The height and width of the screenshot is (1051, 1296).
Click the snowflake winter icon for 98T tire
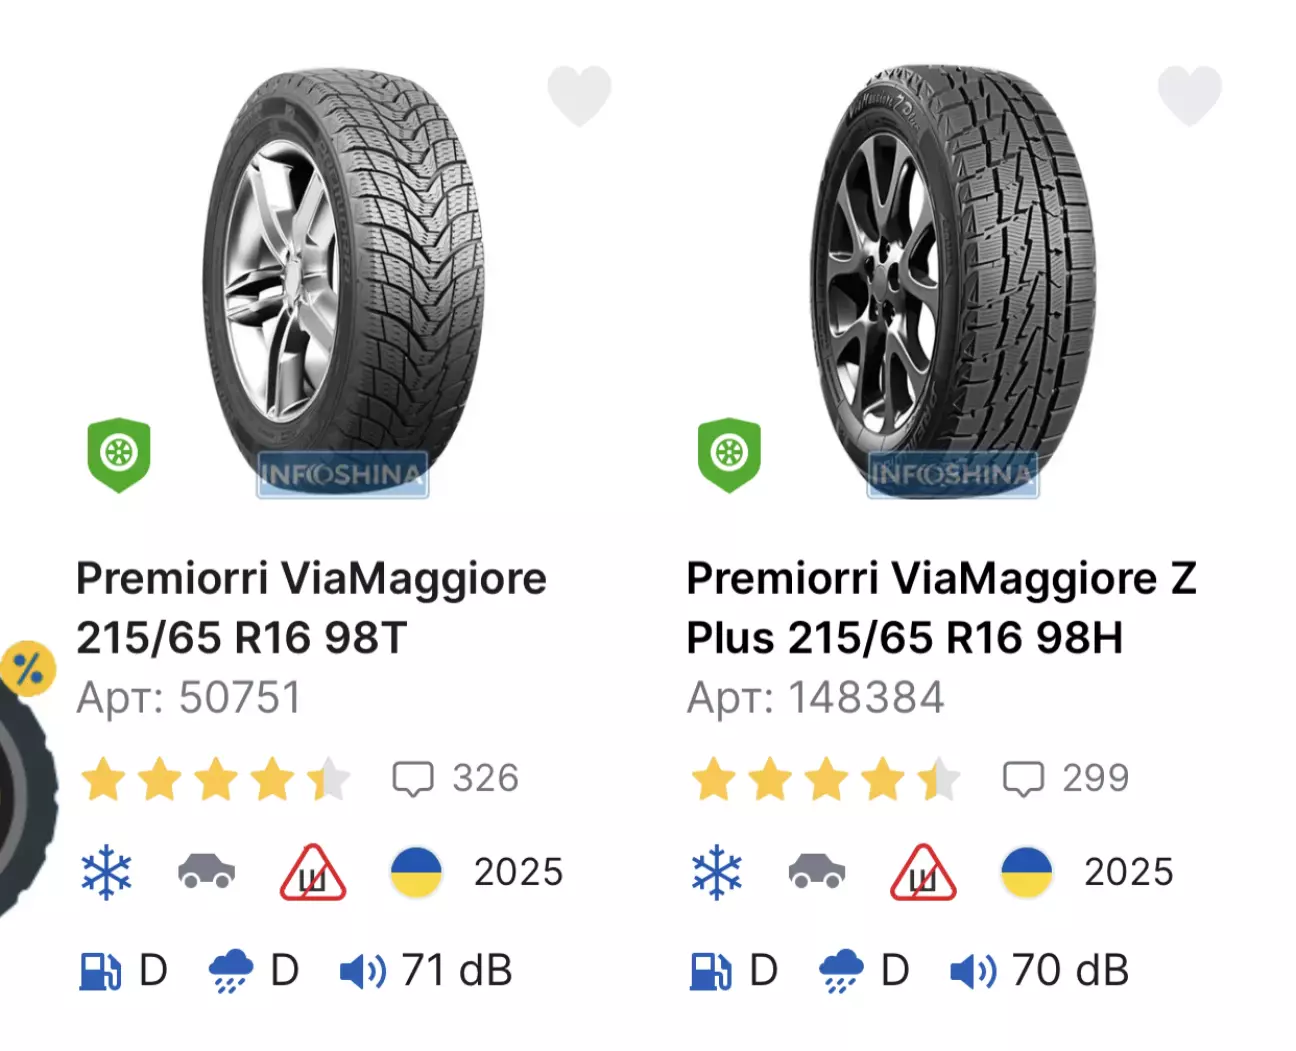[x=106, y=872]
